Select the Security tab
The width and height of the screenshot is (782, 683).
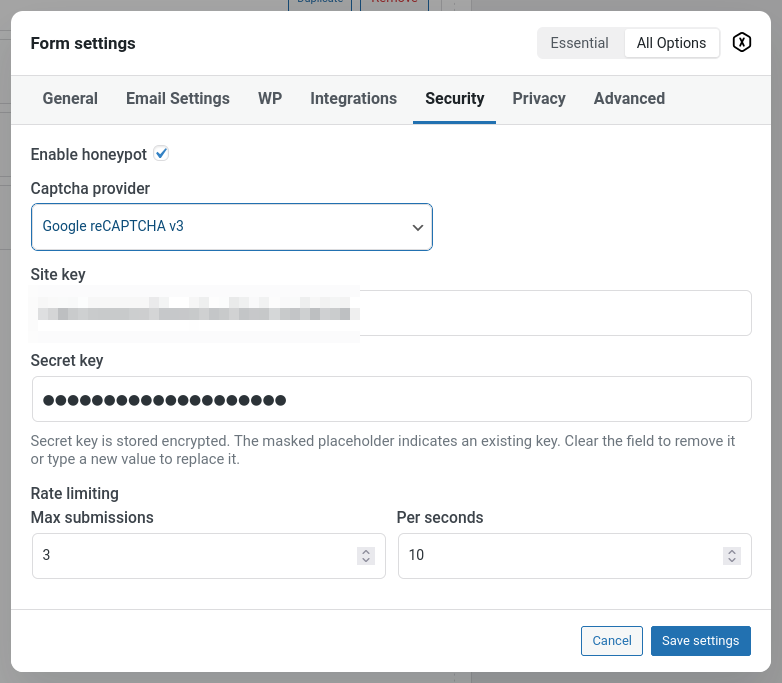click(x=454, y=98)
